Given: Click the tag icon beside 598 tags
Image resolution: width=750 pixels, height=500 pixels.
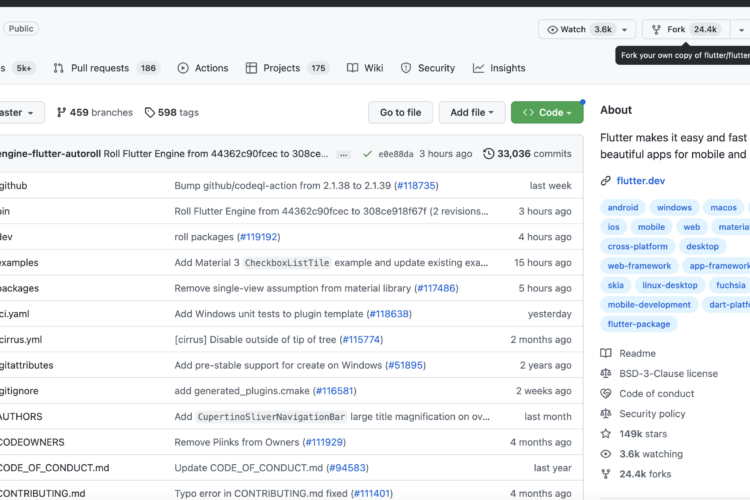Looking at the screenshot, I should point(150,112).
